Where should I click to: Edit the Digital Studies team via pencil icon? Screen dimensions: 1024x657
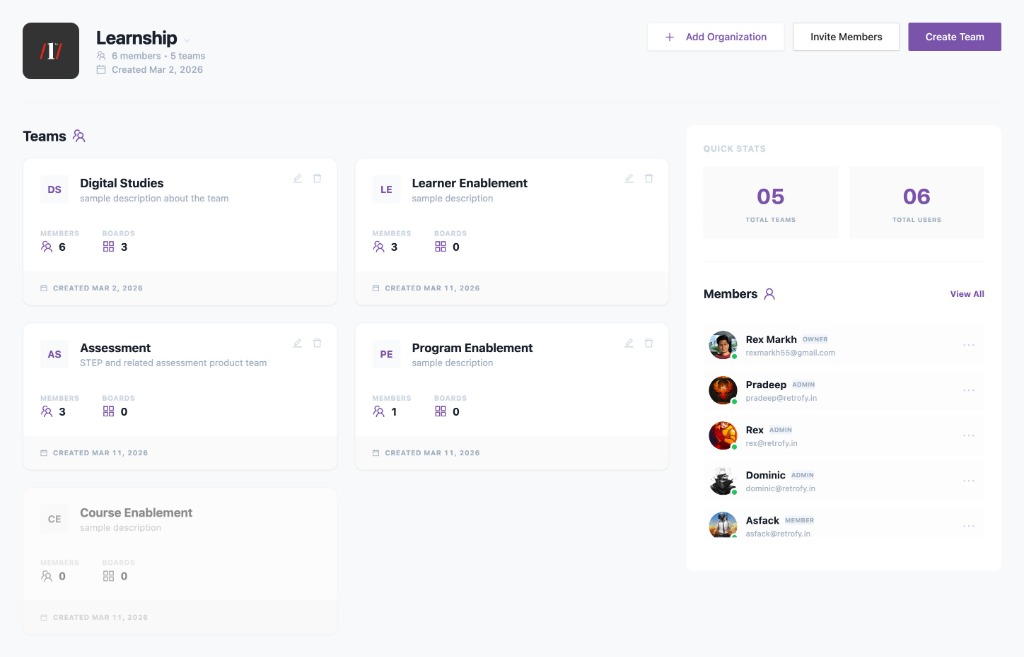click(x=297, y=178)
